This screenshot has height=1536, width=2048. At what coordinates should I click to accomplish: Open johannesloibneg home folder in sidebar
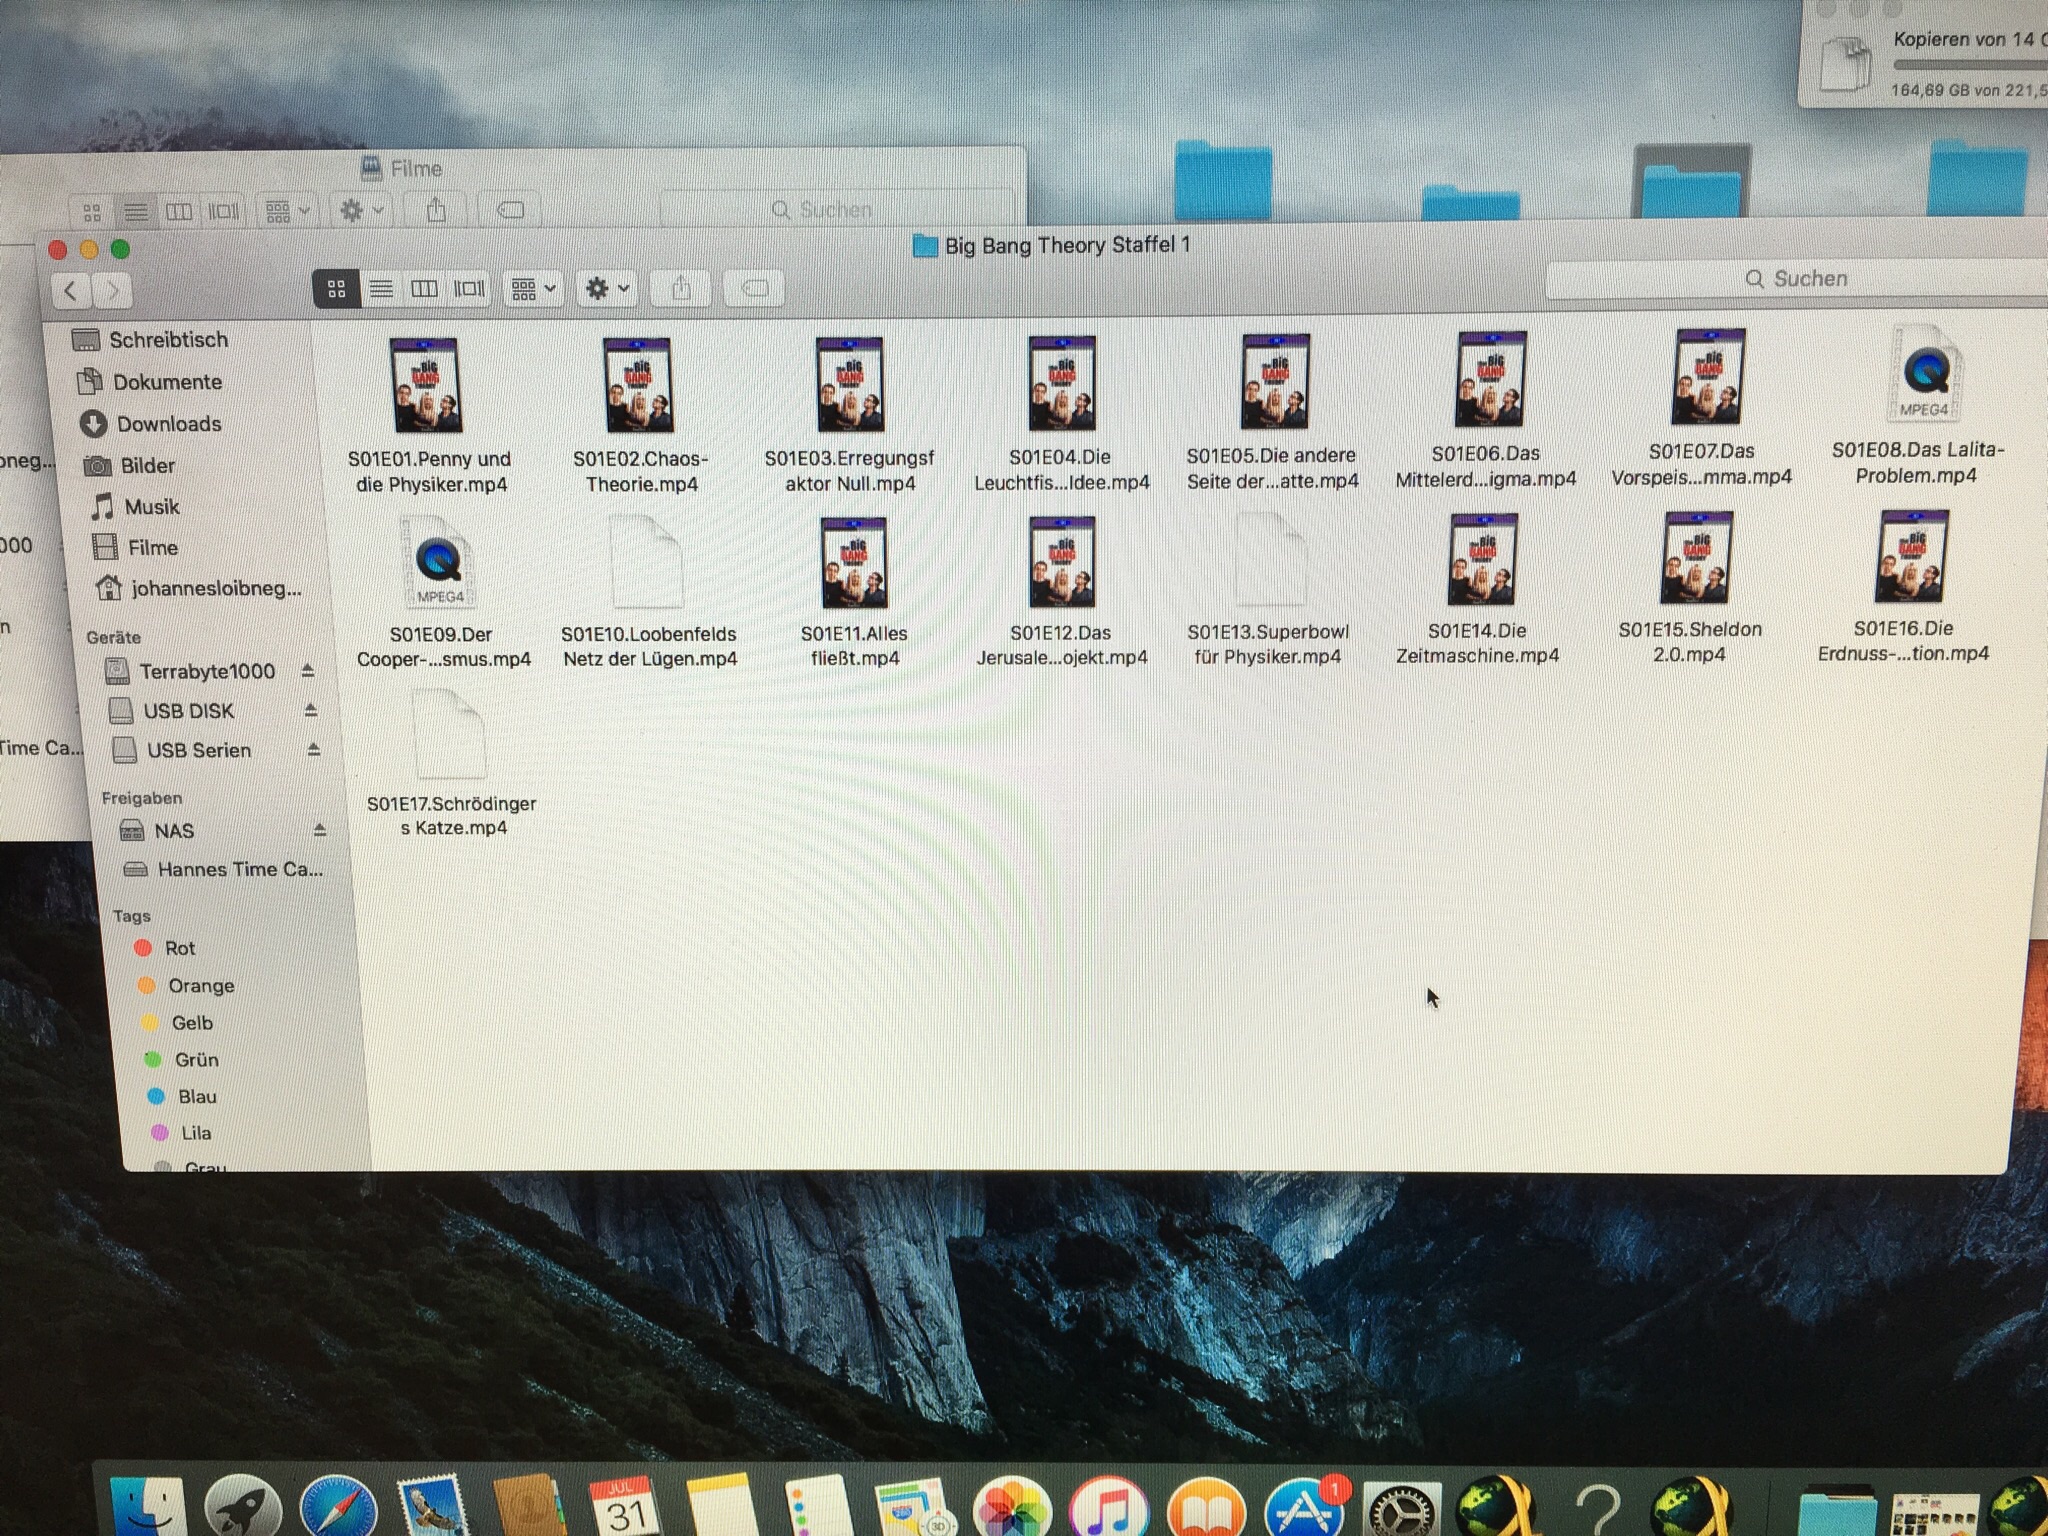click(198, 589)
